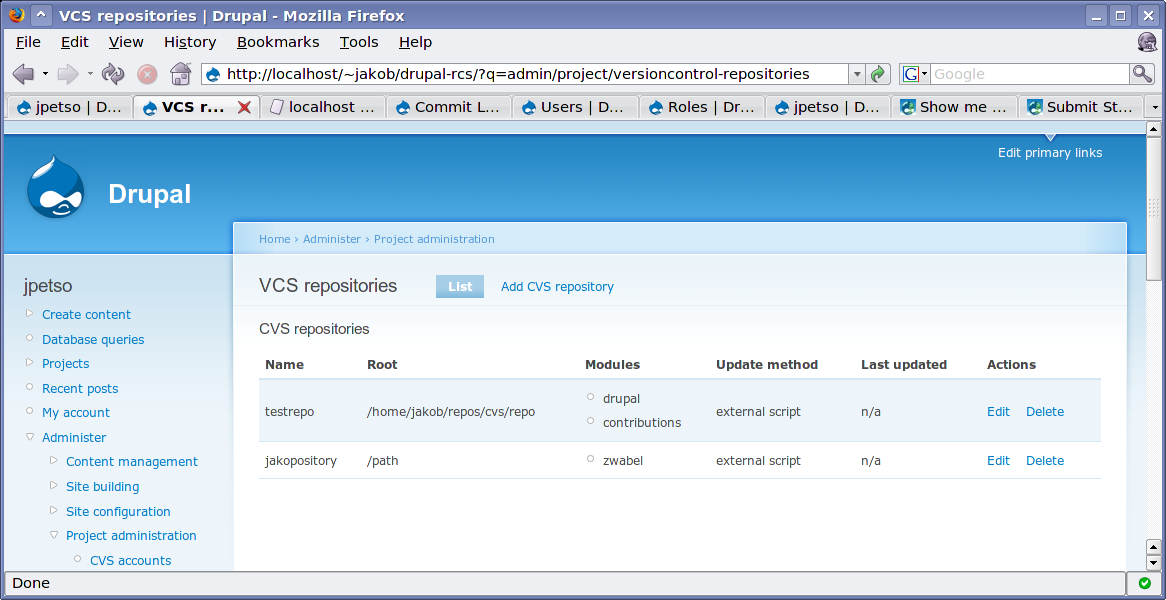The height and width of the screenshot is (600, 1166).
Task: Open the Bookmarks menu
Action: point(276,42)
